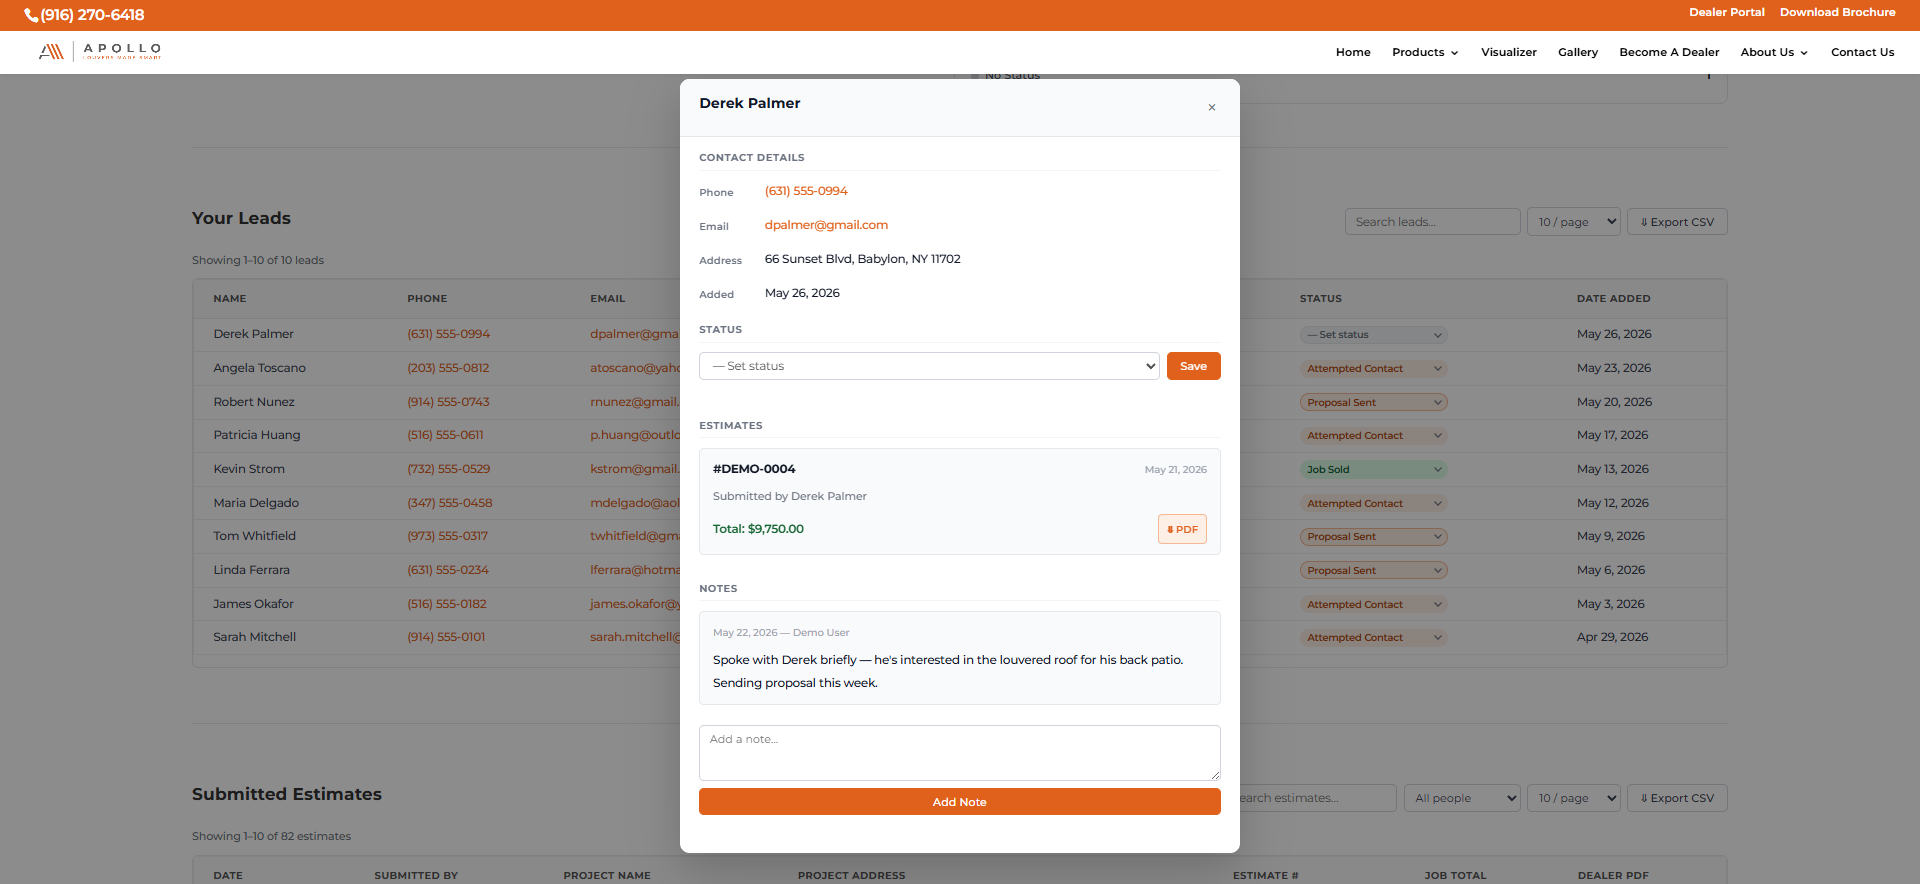Open the Set status dropdown in dialog

[929, 366]
